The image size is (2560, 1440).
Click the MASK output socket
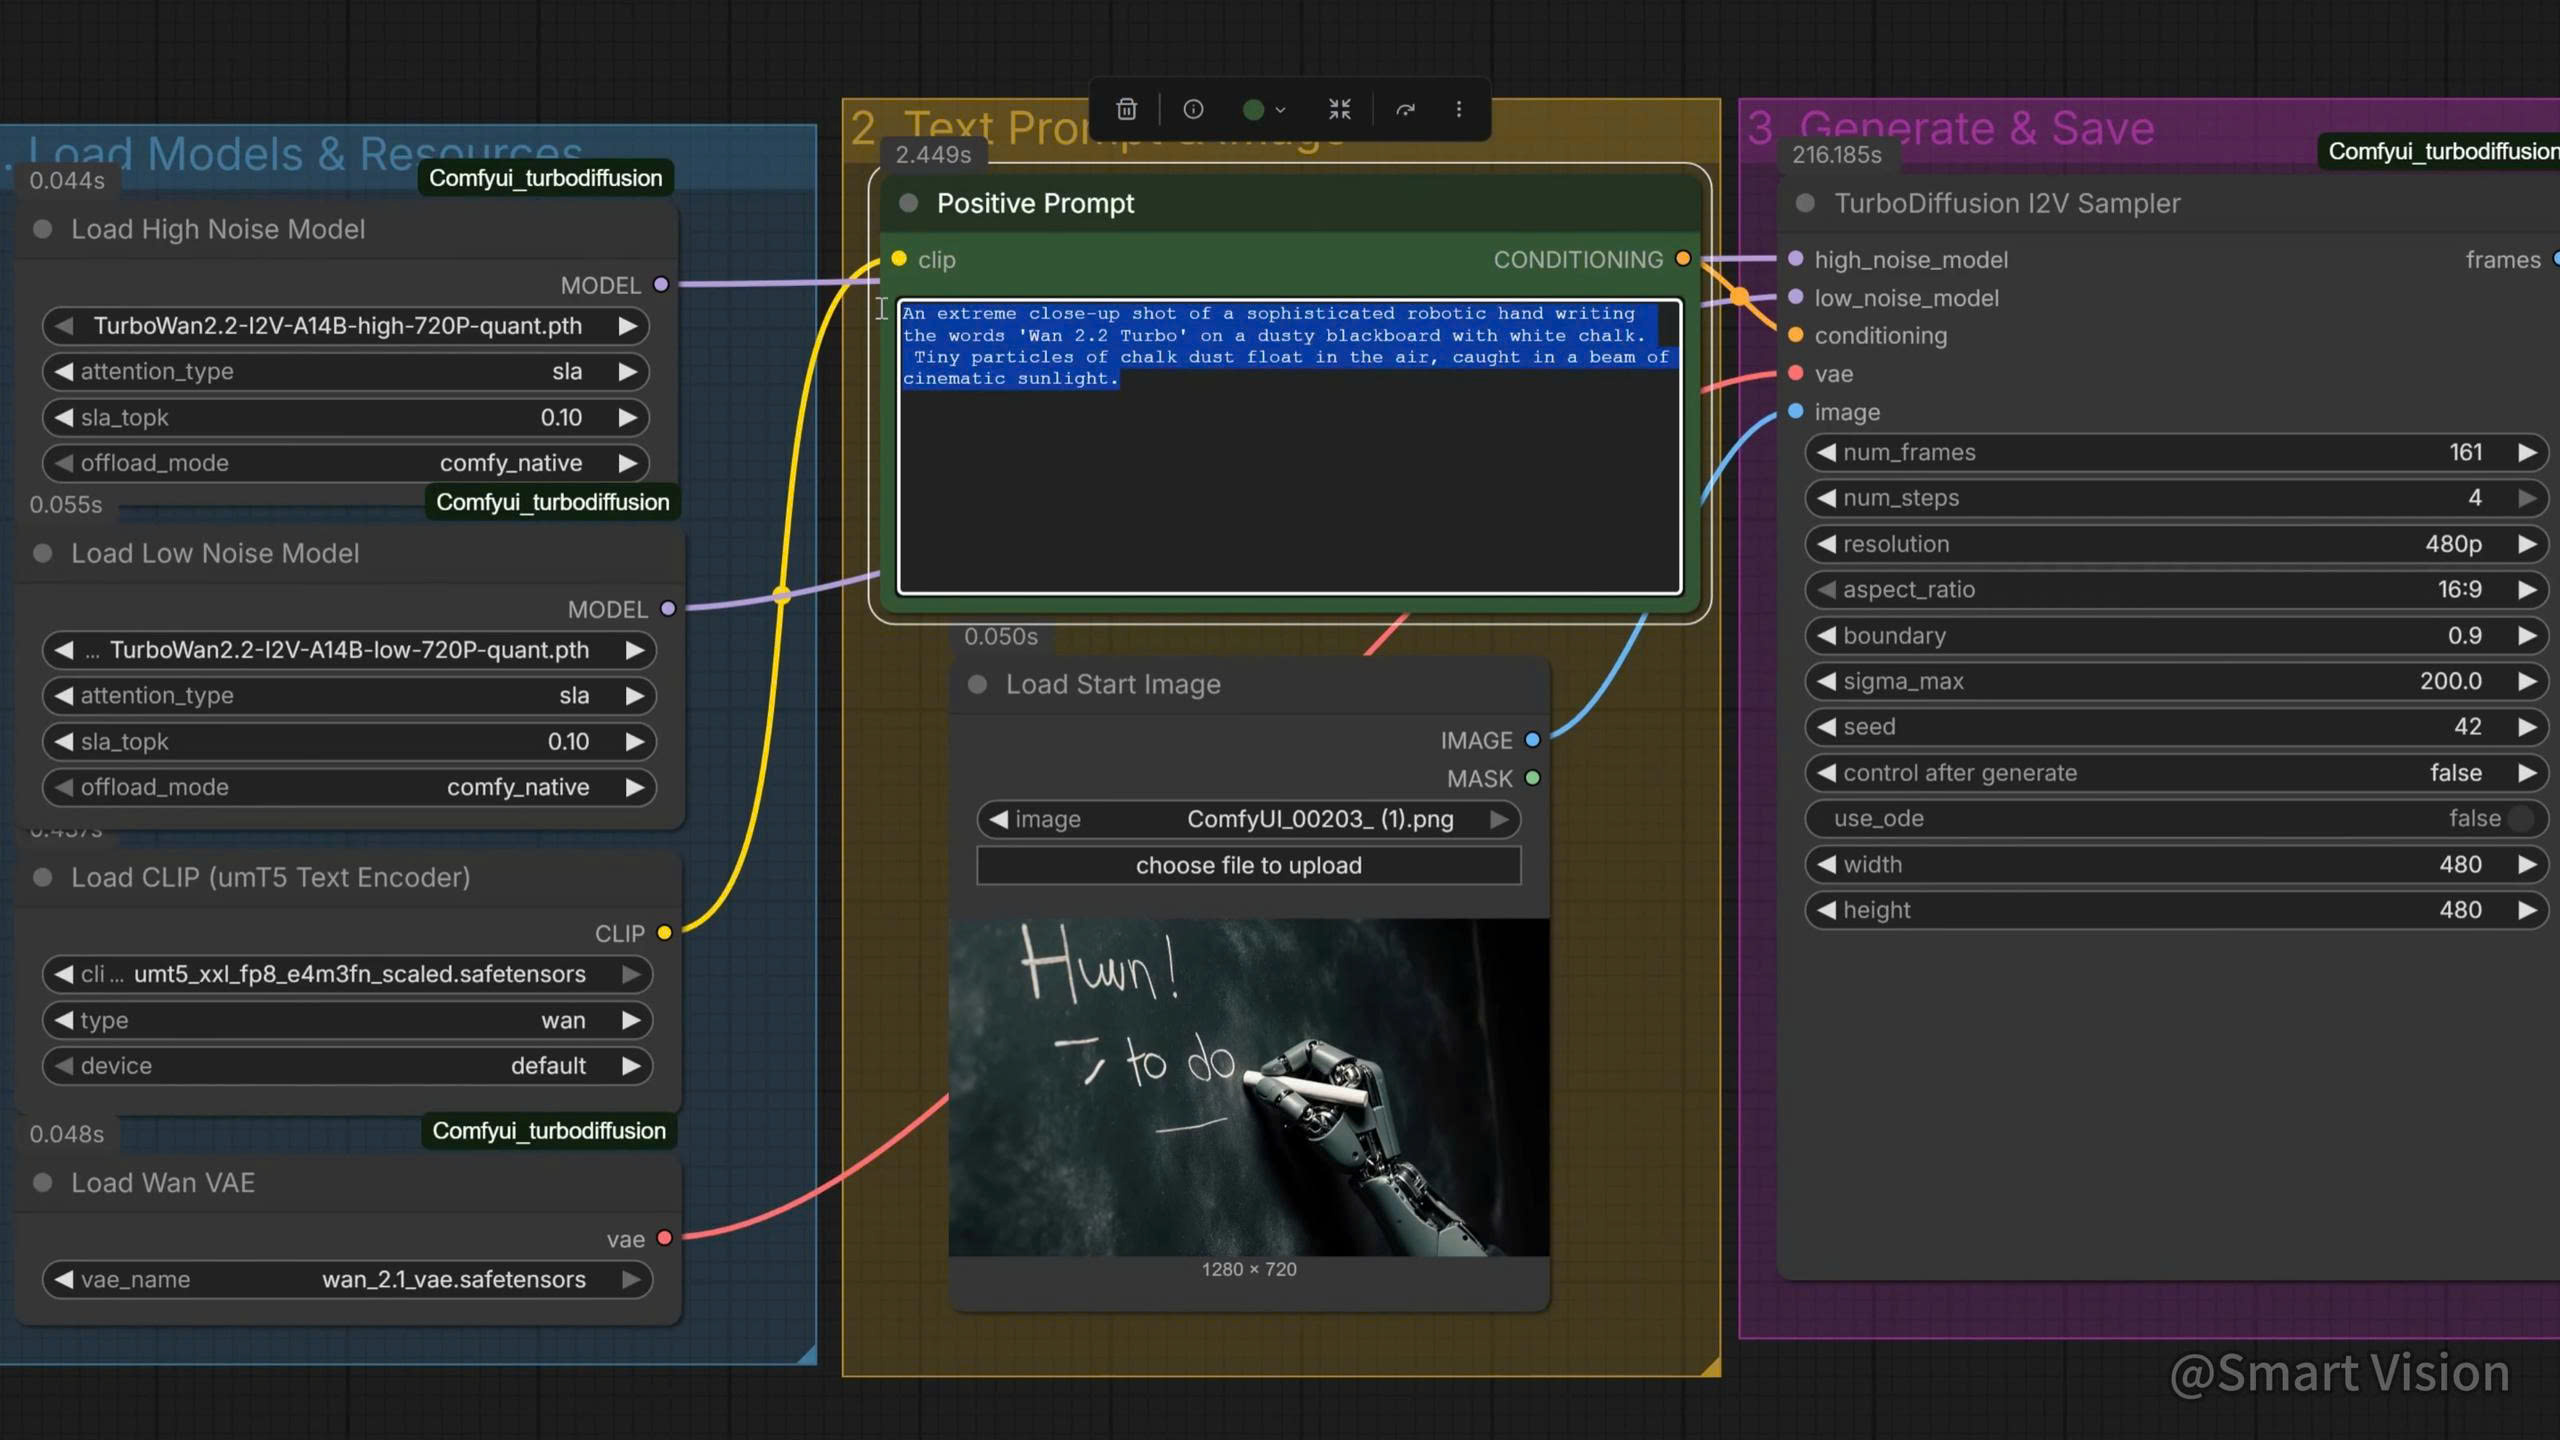pyautogui.click(x=1532, y=778)
